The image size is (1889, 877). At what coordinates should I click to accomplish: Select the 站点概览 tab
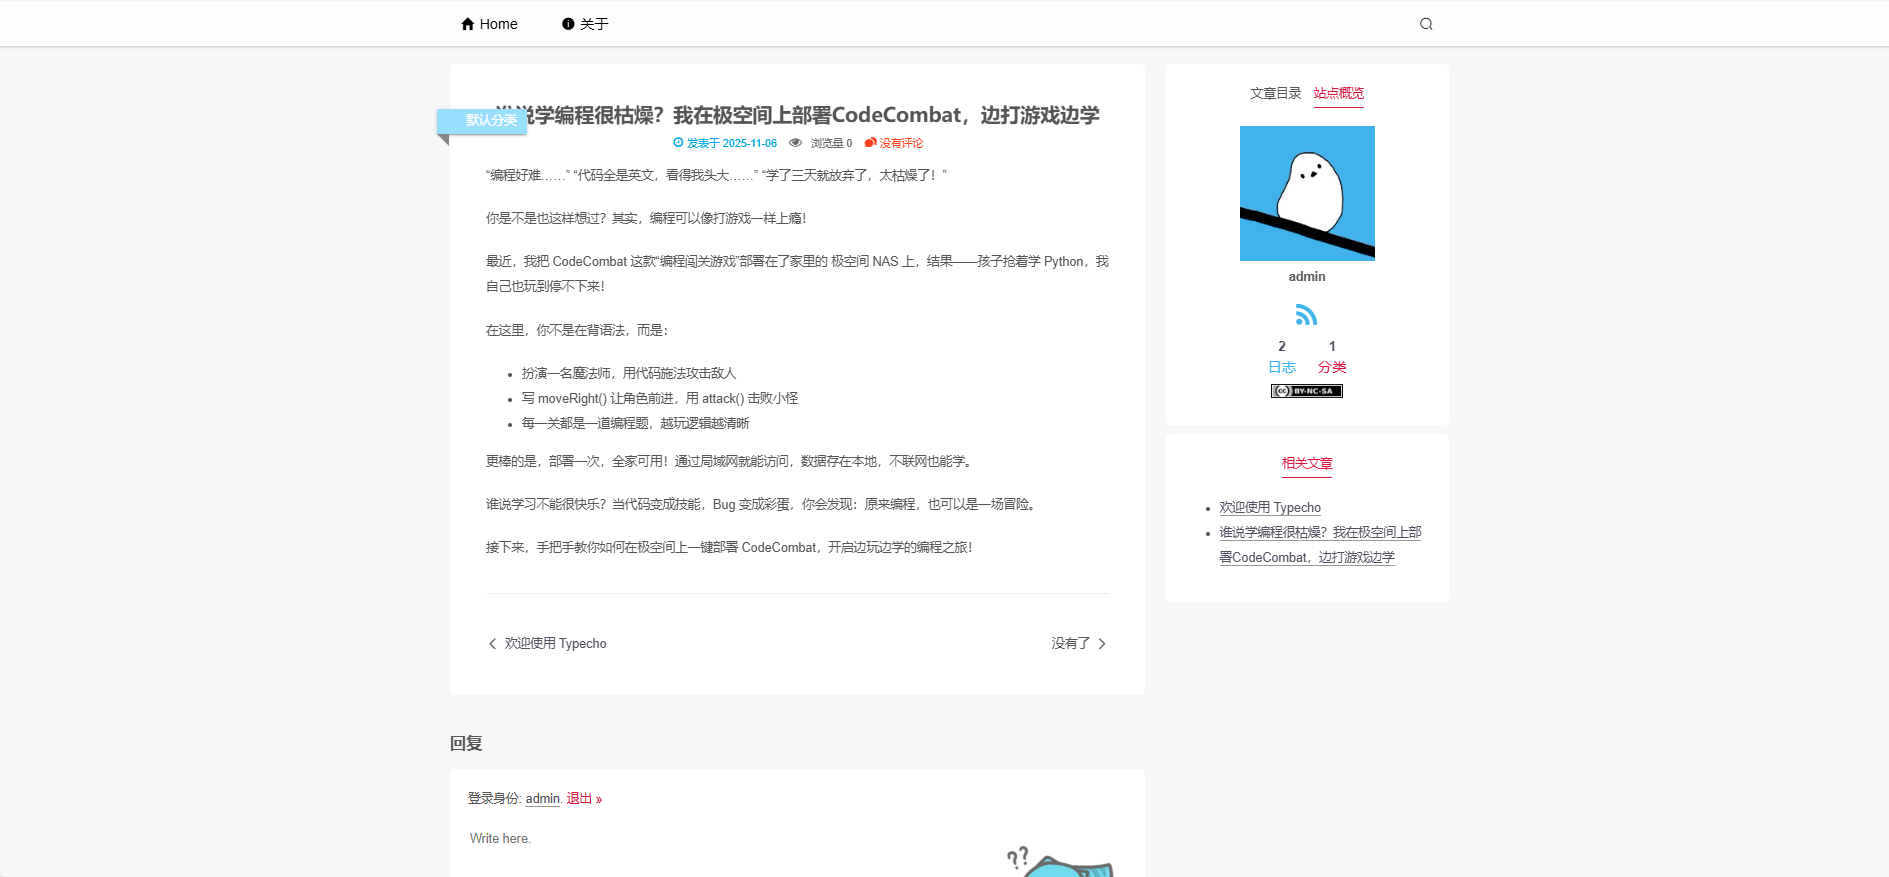(1338, 93)
